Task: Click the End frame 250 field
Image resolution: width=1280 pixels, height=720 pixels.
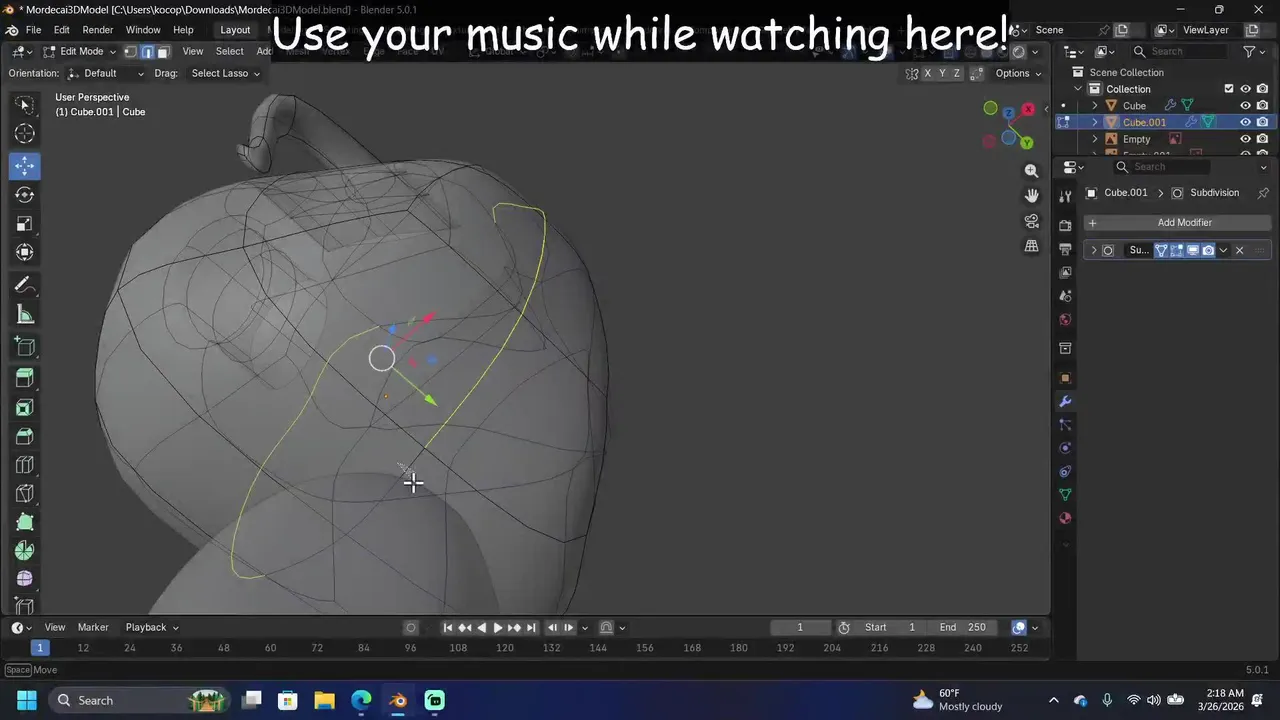Action: point(966,627)
